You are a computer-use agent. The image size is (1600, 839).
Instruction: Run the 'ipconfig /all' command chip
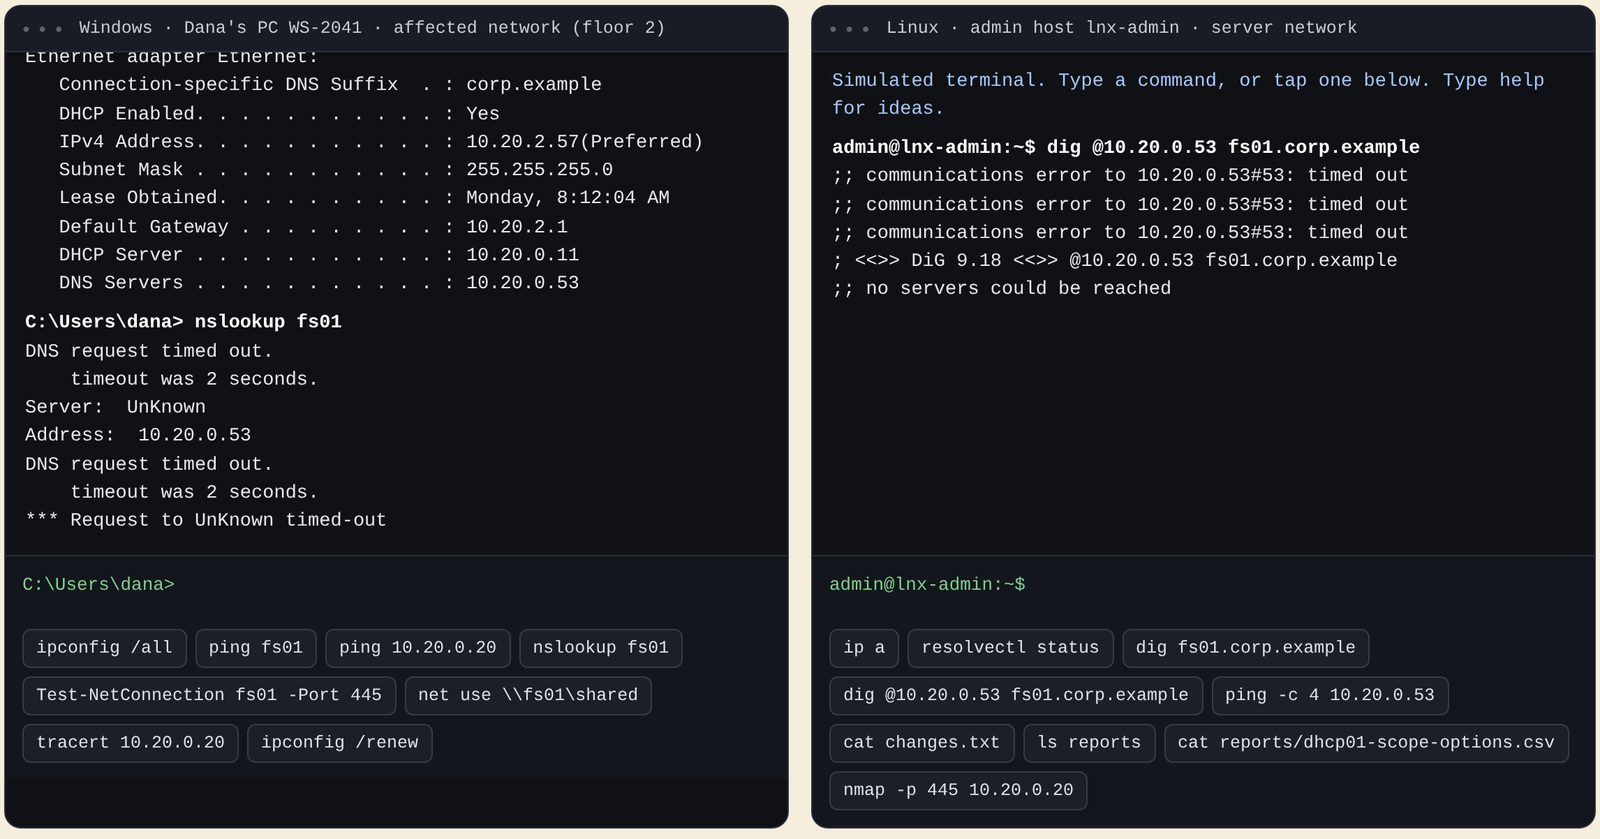click(x=104, y=648)
